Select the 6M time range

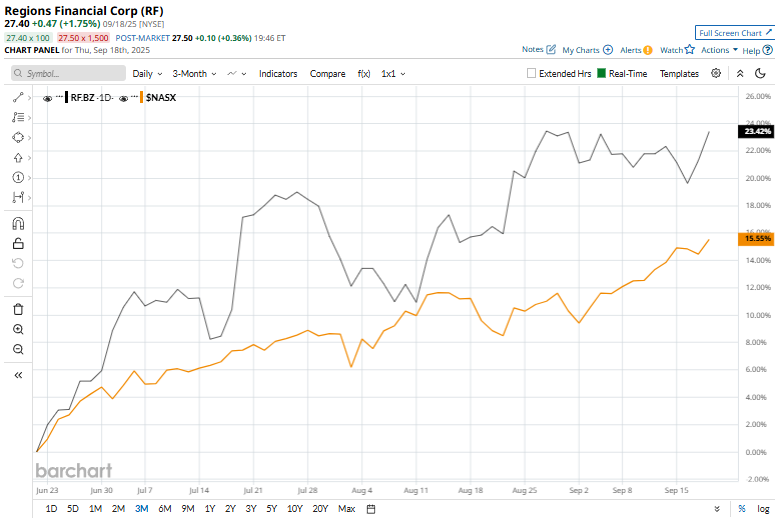[165, 509]
